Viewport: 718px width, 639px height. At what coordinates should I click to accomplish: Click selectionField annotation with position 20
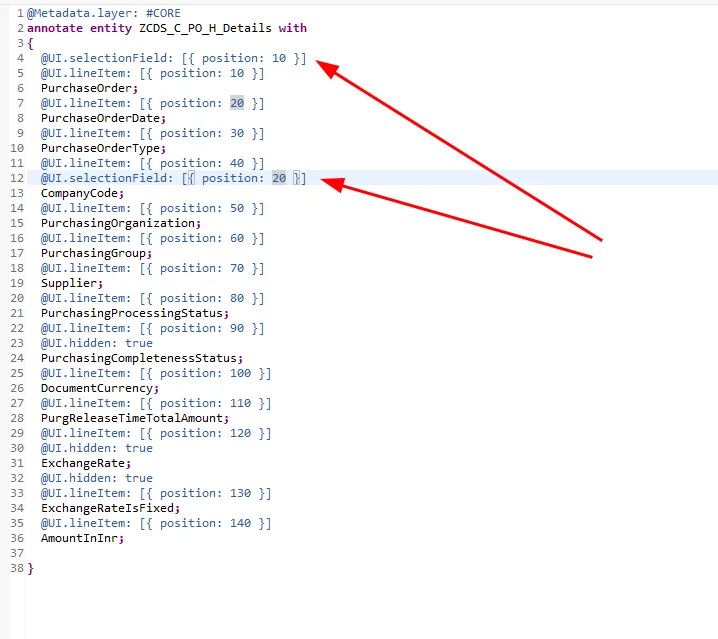pyautogui.click(x=174, y=178)
